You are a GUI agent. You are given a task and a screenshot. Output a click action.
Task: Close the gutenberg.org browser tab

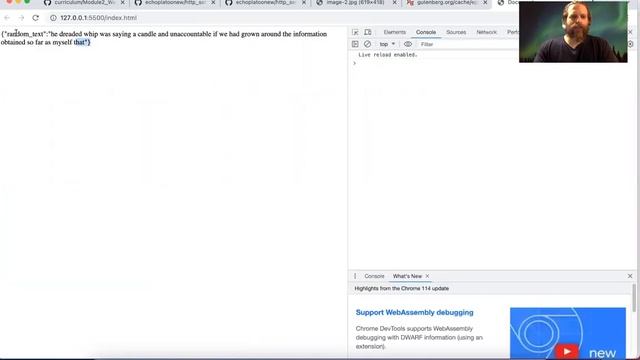coord(485,2)
